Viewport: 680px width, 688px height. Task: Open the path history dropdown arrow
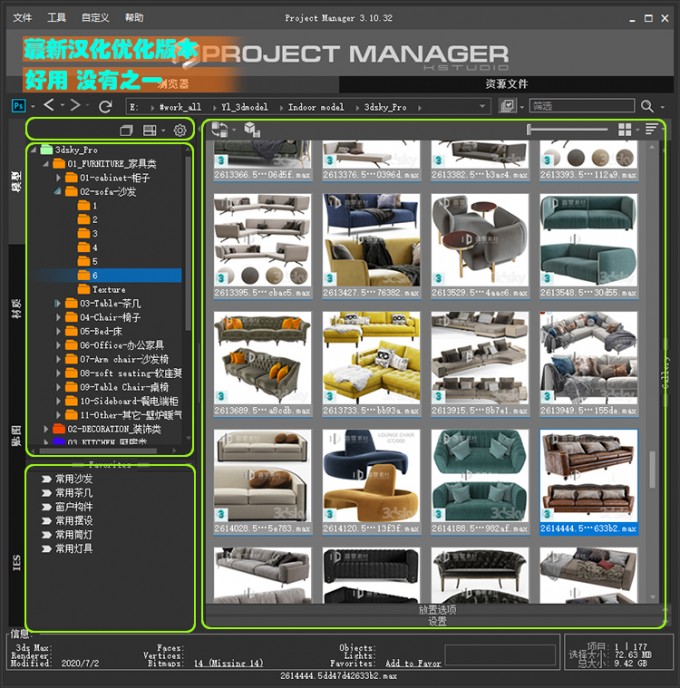(x=482, y=106)
